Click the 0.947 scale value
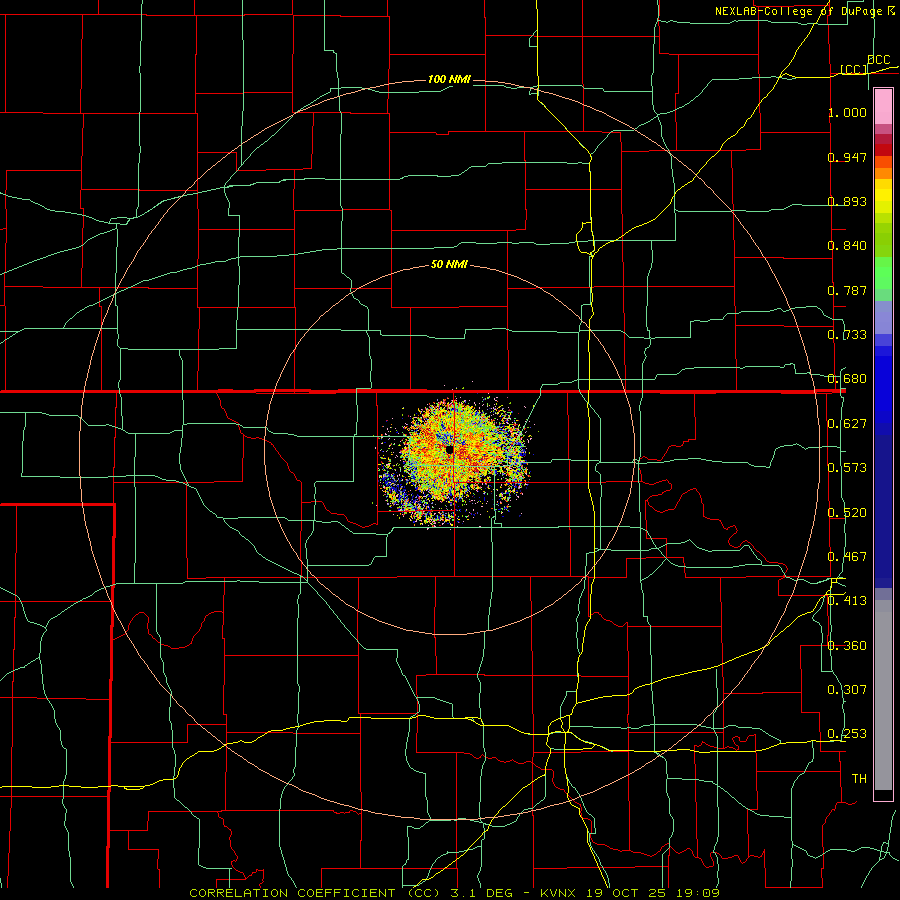This screenshot has width=900, height=900. 847,157
